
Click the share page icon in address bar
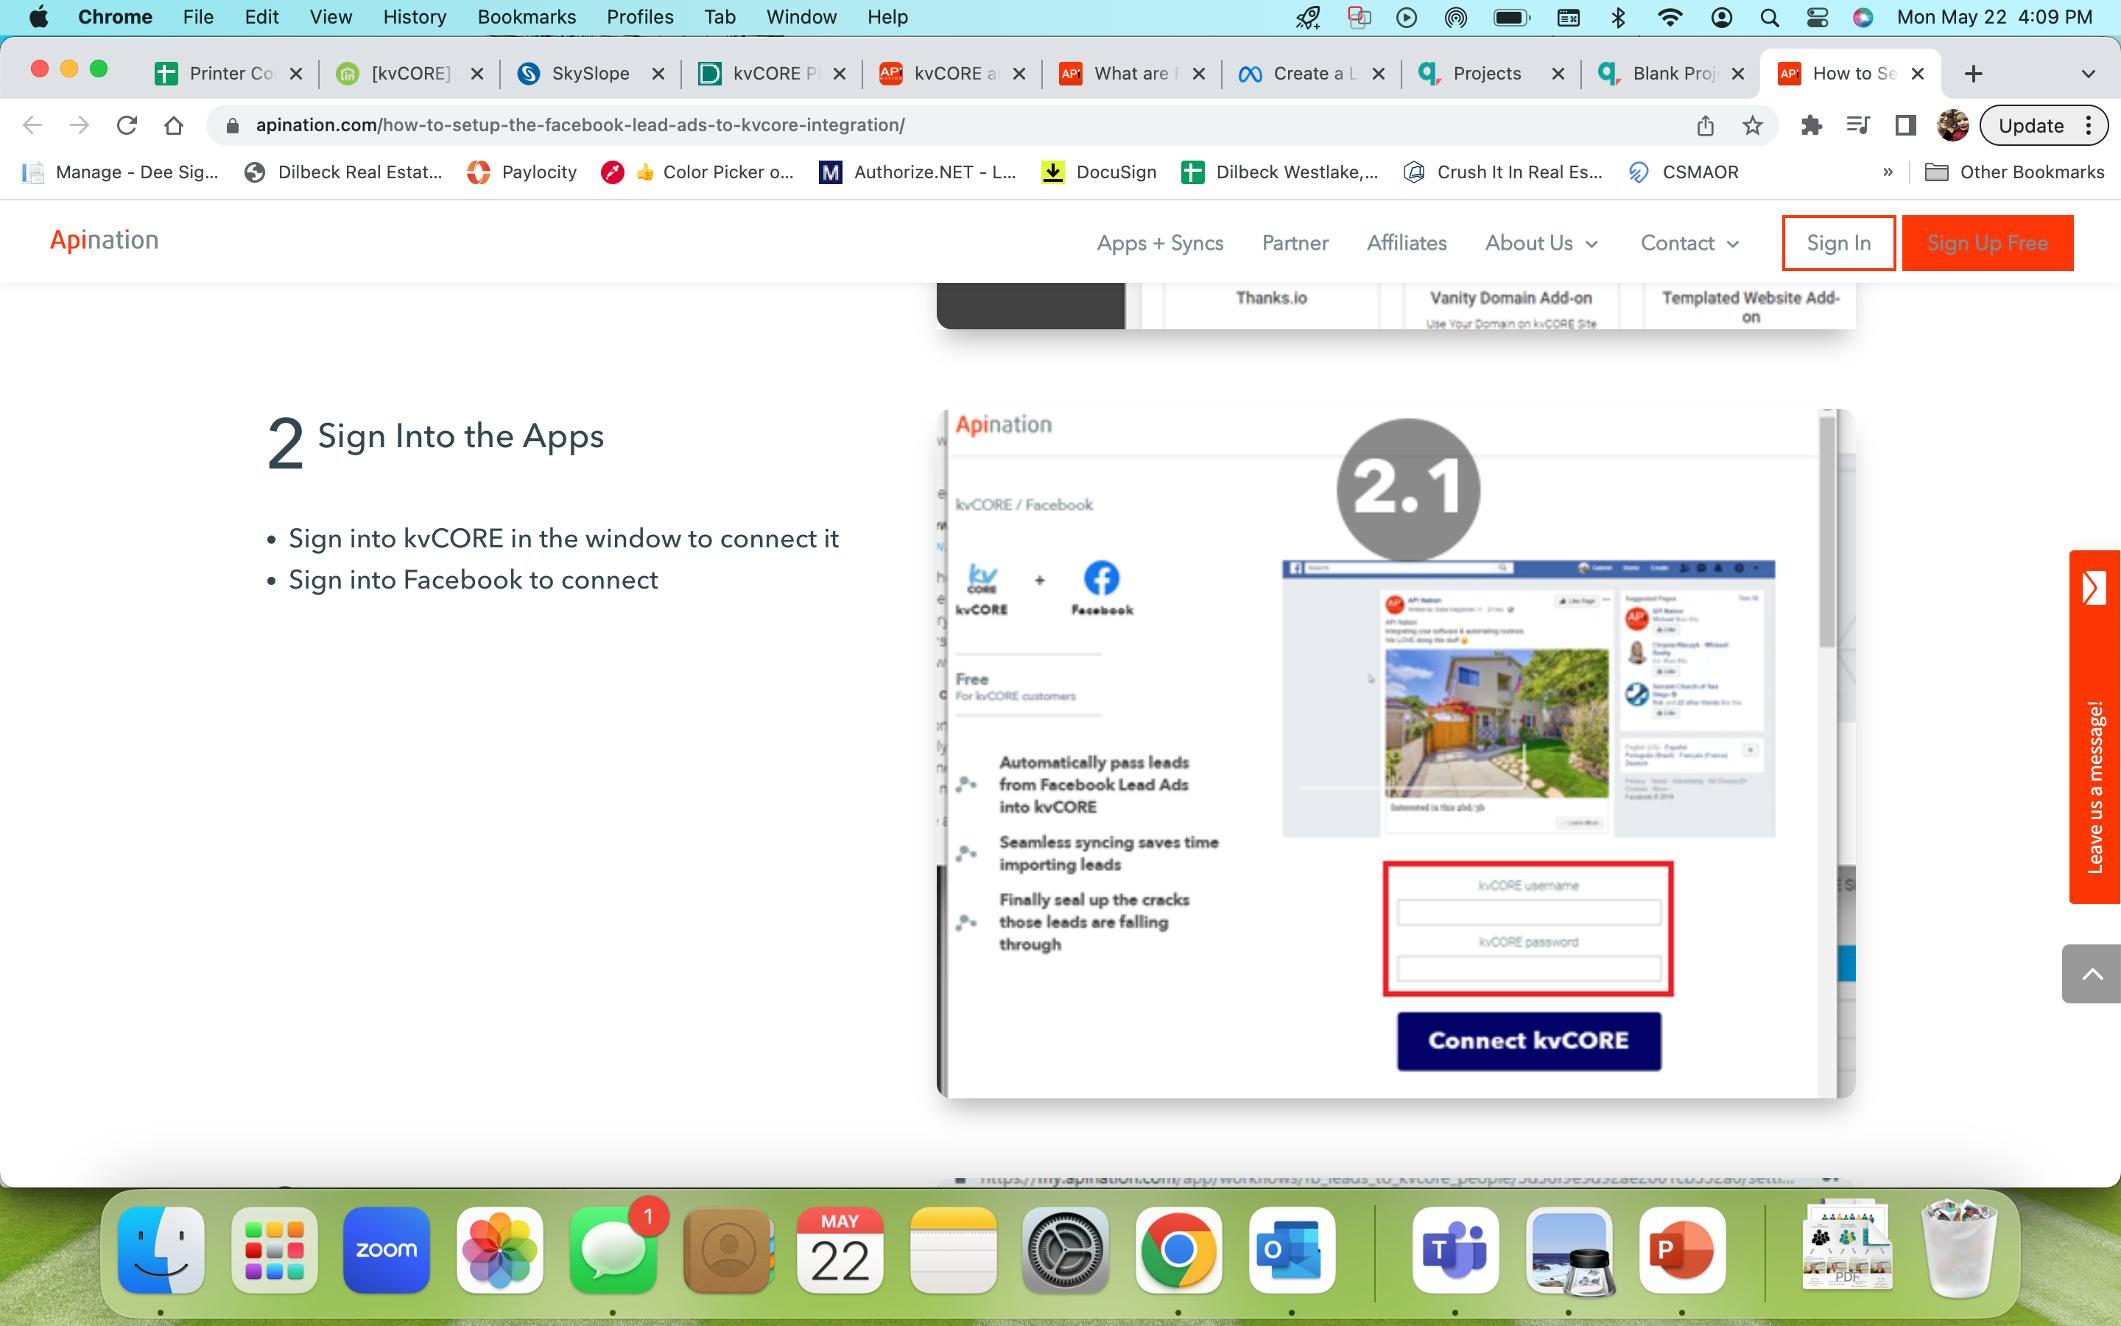tap(1705, 125)
